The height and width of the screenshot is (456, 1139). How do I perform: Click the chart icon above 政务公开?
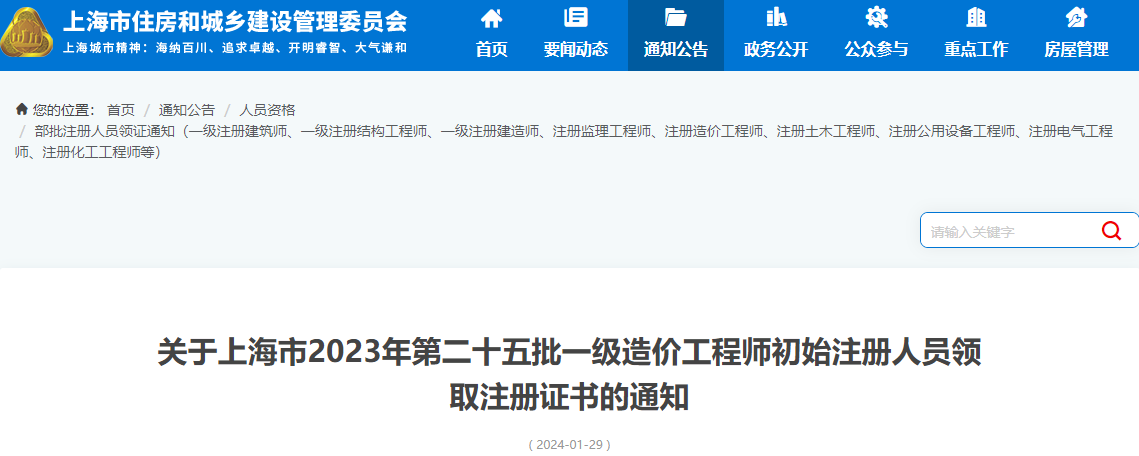(776, 17)
